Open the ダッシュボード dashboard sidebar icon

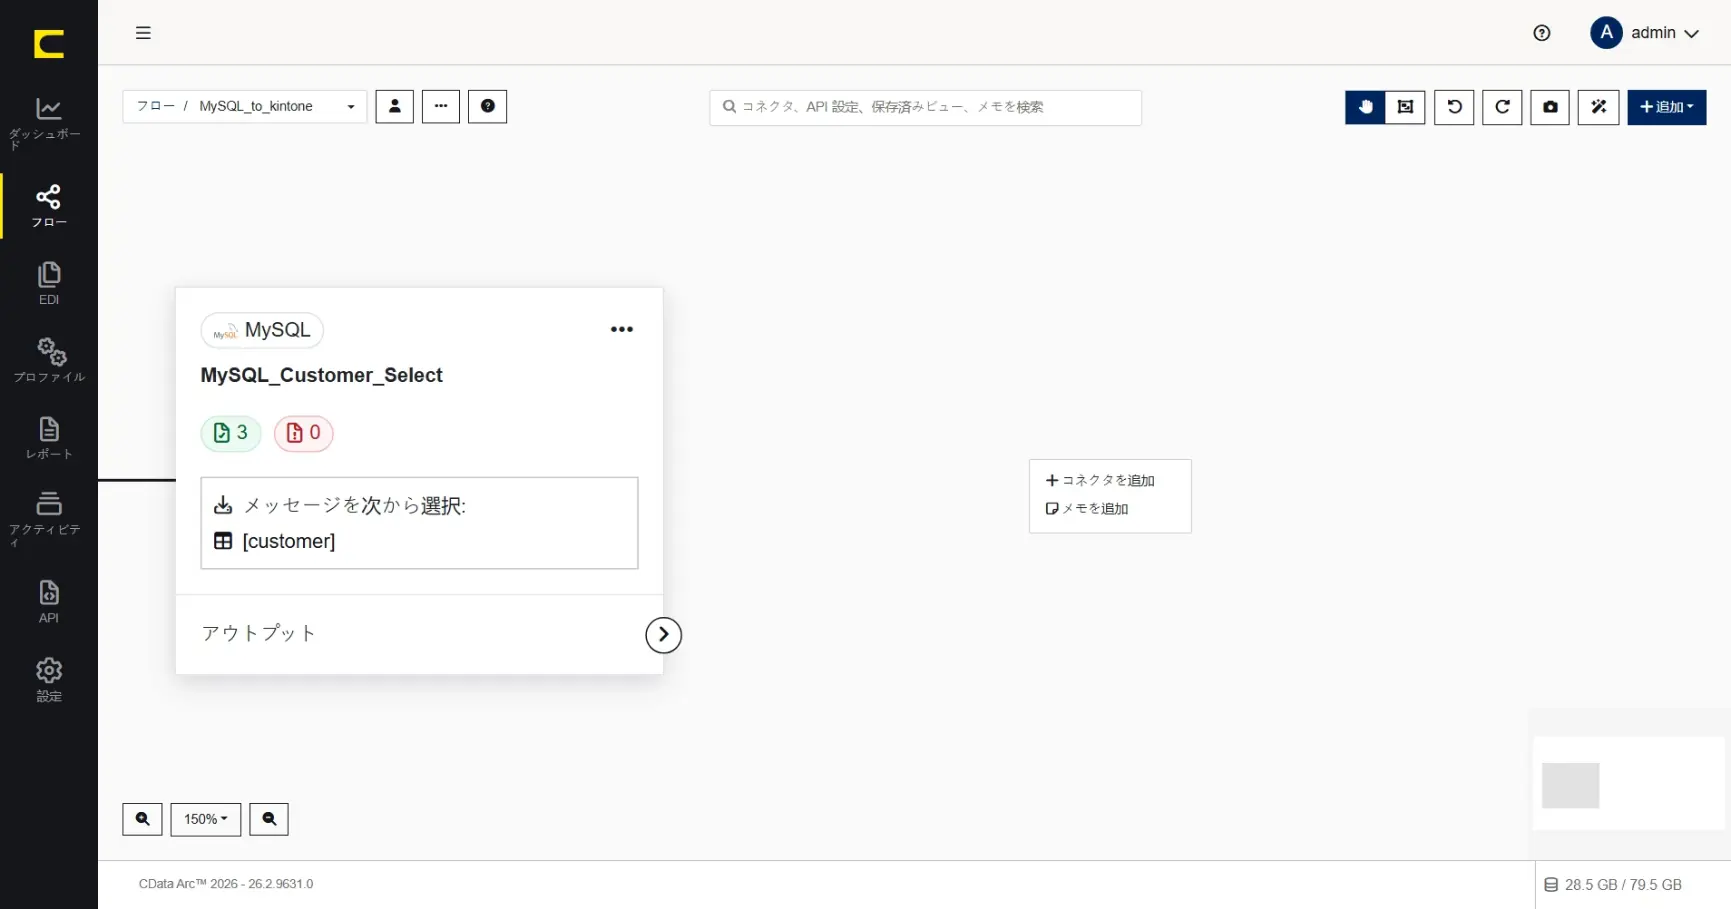pyautogui.click(x=48, y=124)
